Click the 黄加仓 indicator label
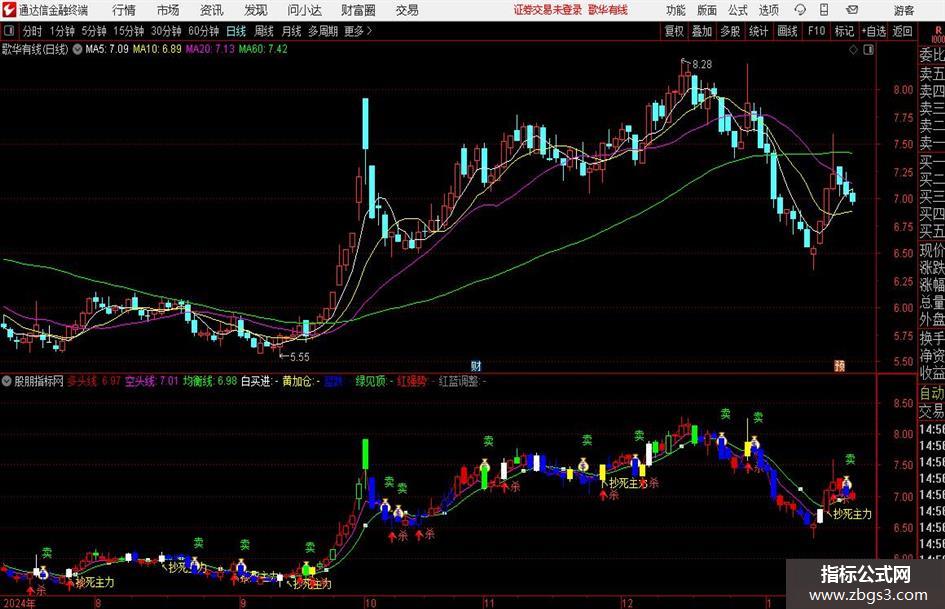945x609 pixels. [301, 381]
